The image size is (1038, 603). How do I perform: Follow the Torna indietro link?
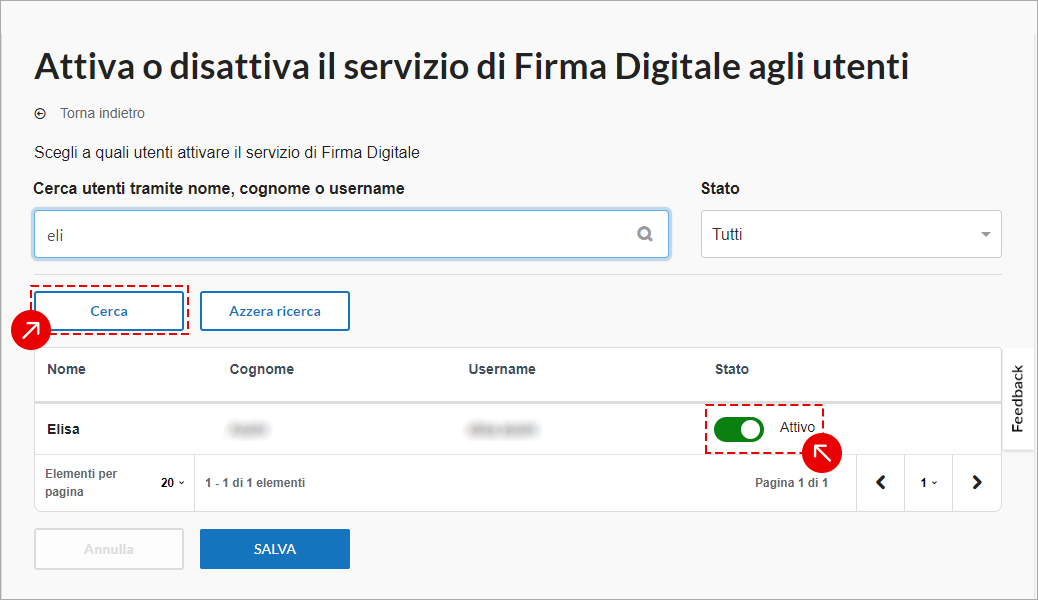pyautogui.click(x=103, y=113)
